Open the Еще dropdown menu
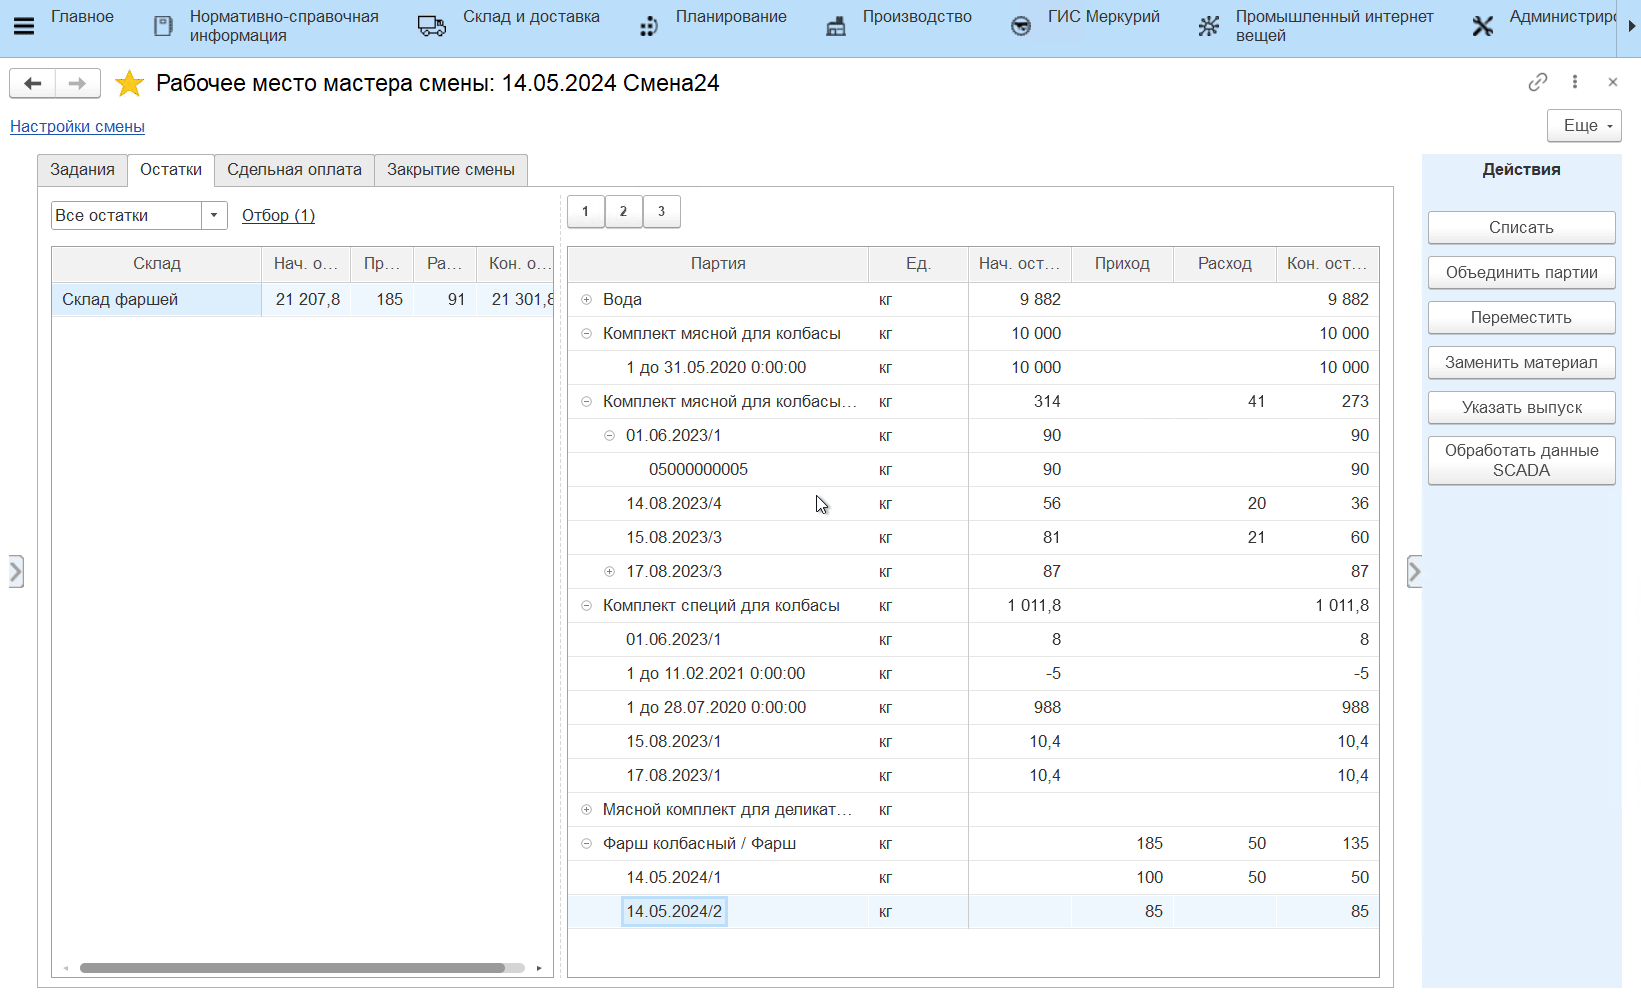 coord(1584,126)
